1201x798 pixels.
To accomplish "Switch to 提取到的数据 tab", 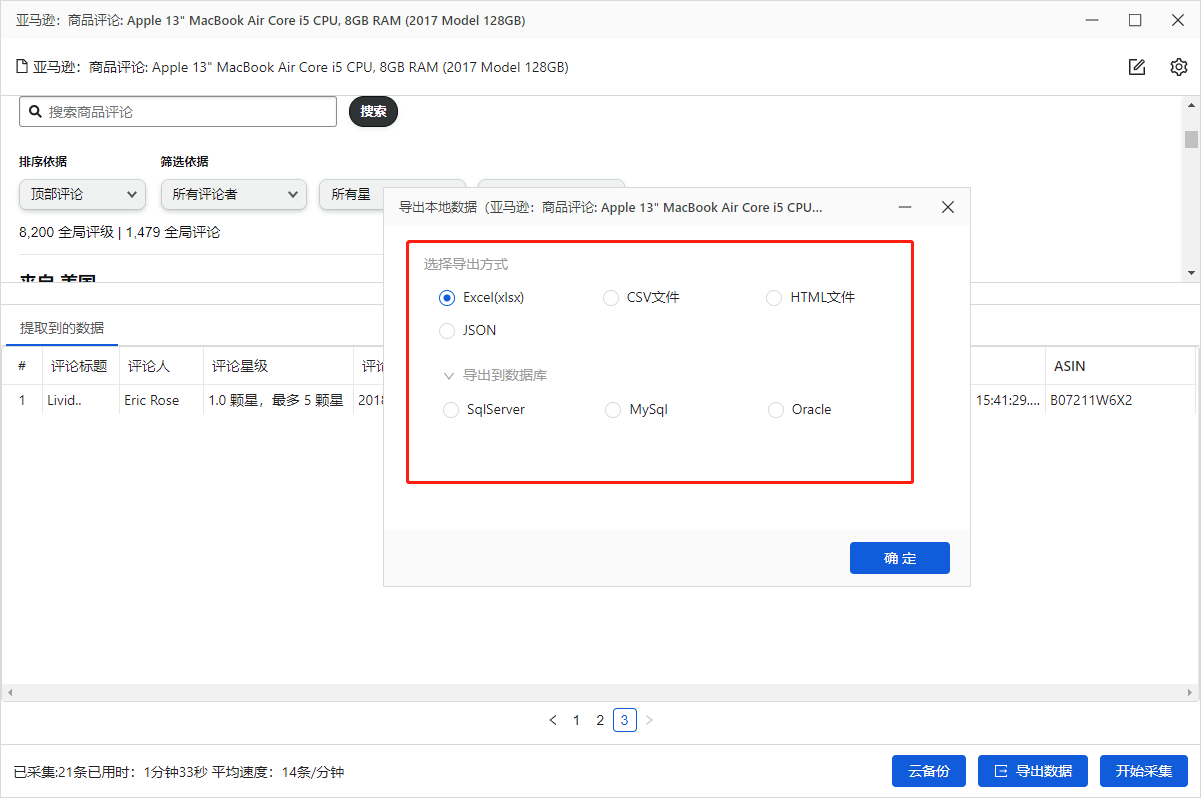I will click(61, 328).
